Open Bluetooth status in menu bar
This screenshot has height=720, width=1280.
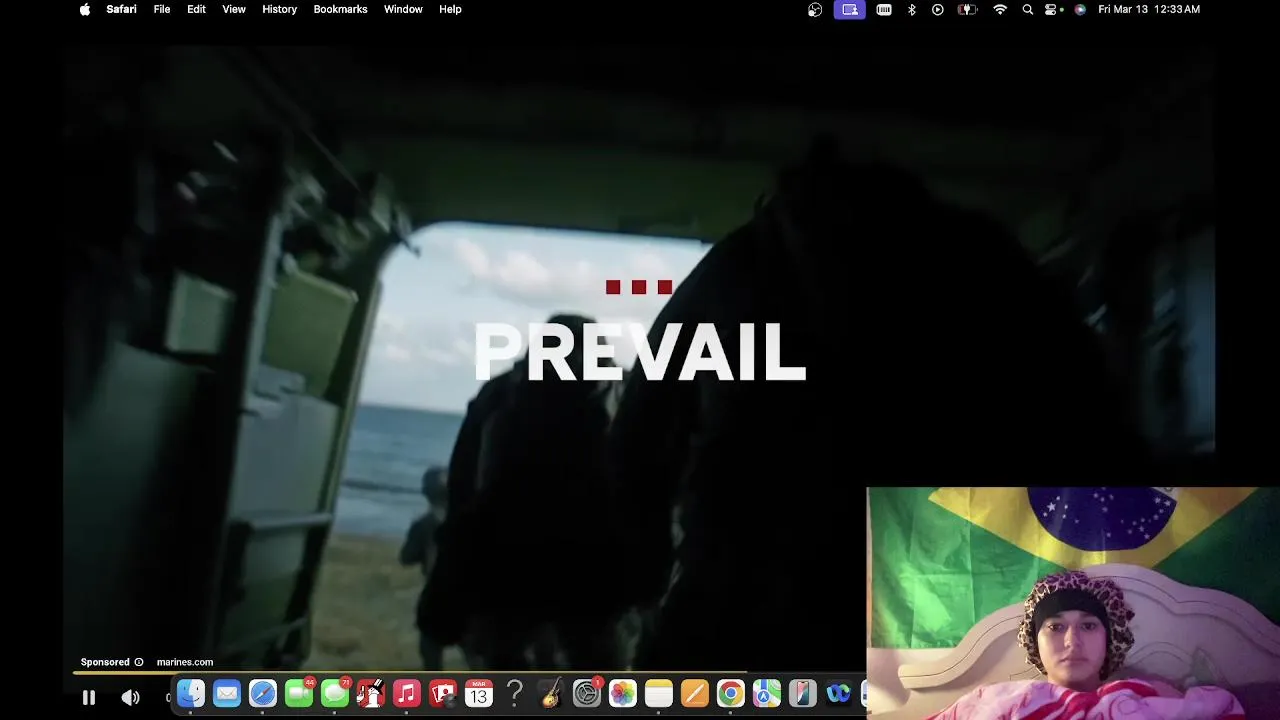[912, 9]
